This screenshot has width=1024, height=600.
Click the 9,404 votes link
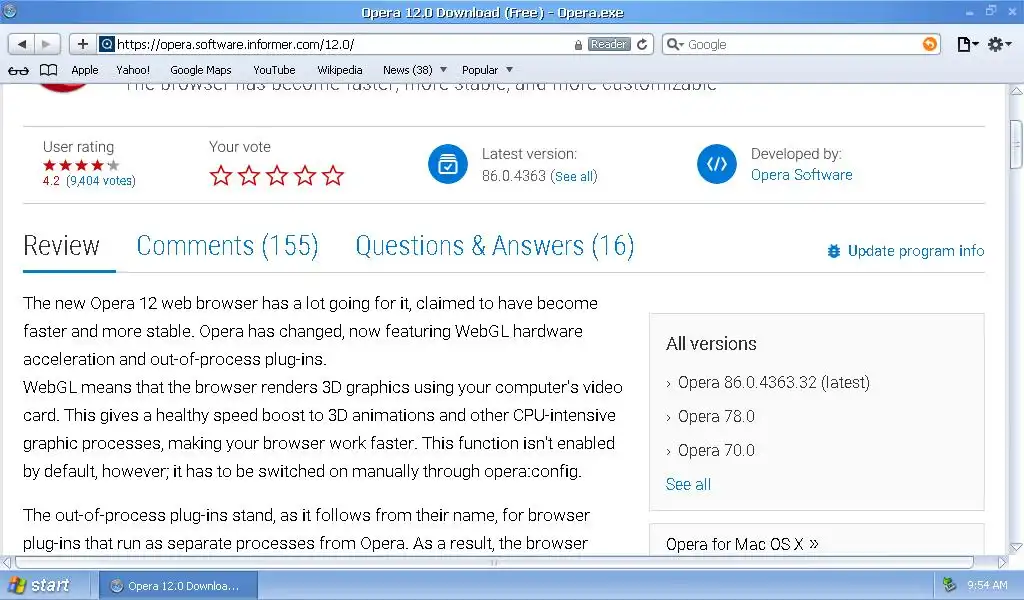pos(101,181)
